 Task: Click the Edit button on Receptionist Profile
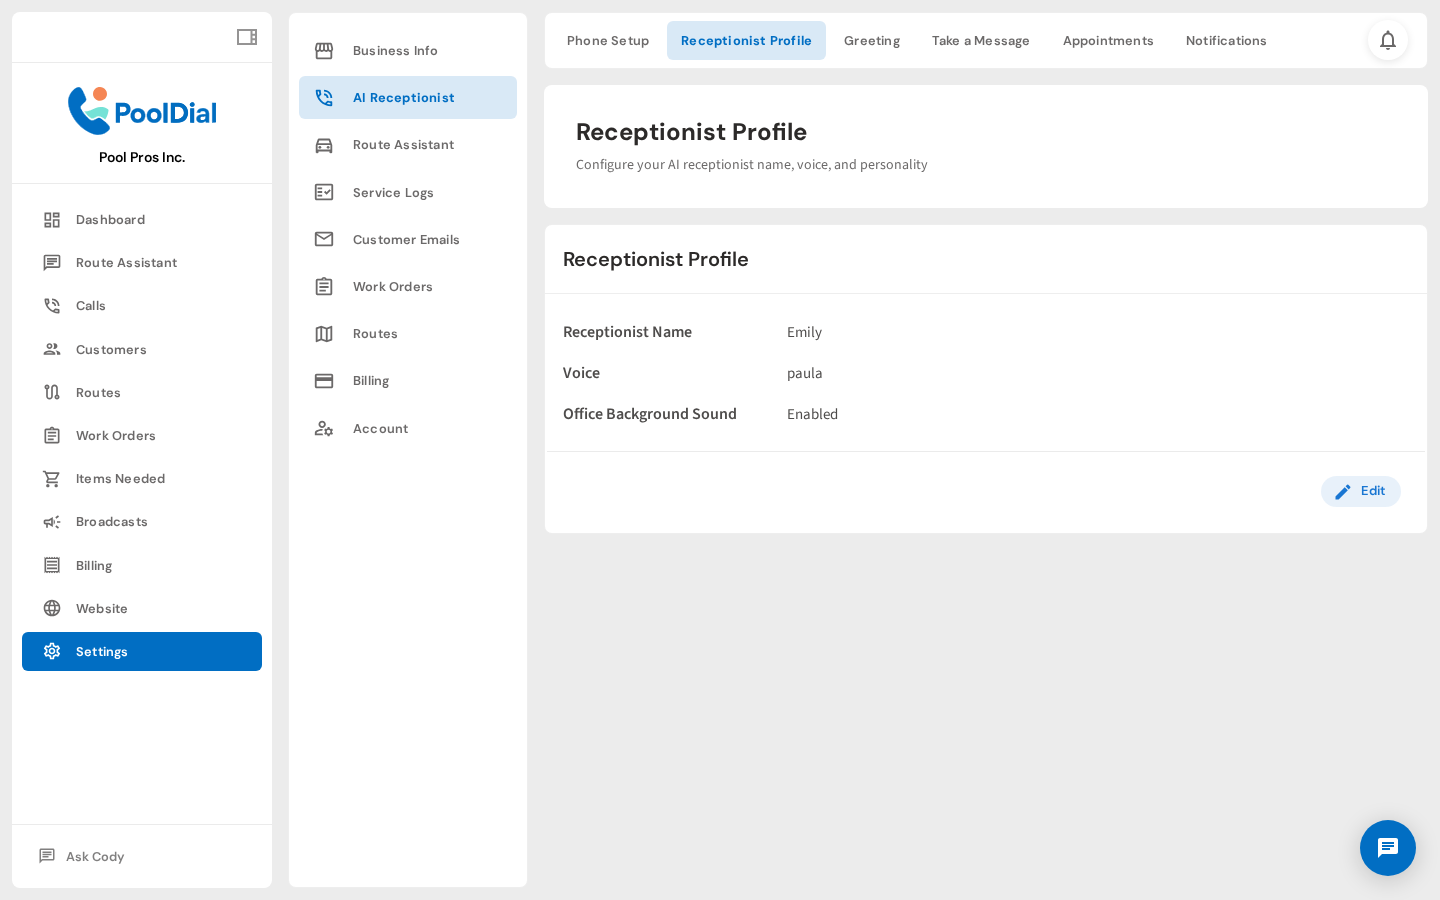(x=1361, y=491)
